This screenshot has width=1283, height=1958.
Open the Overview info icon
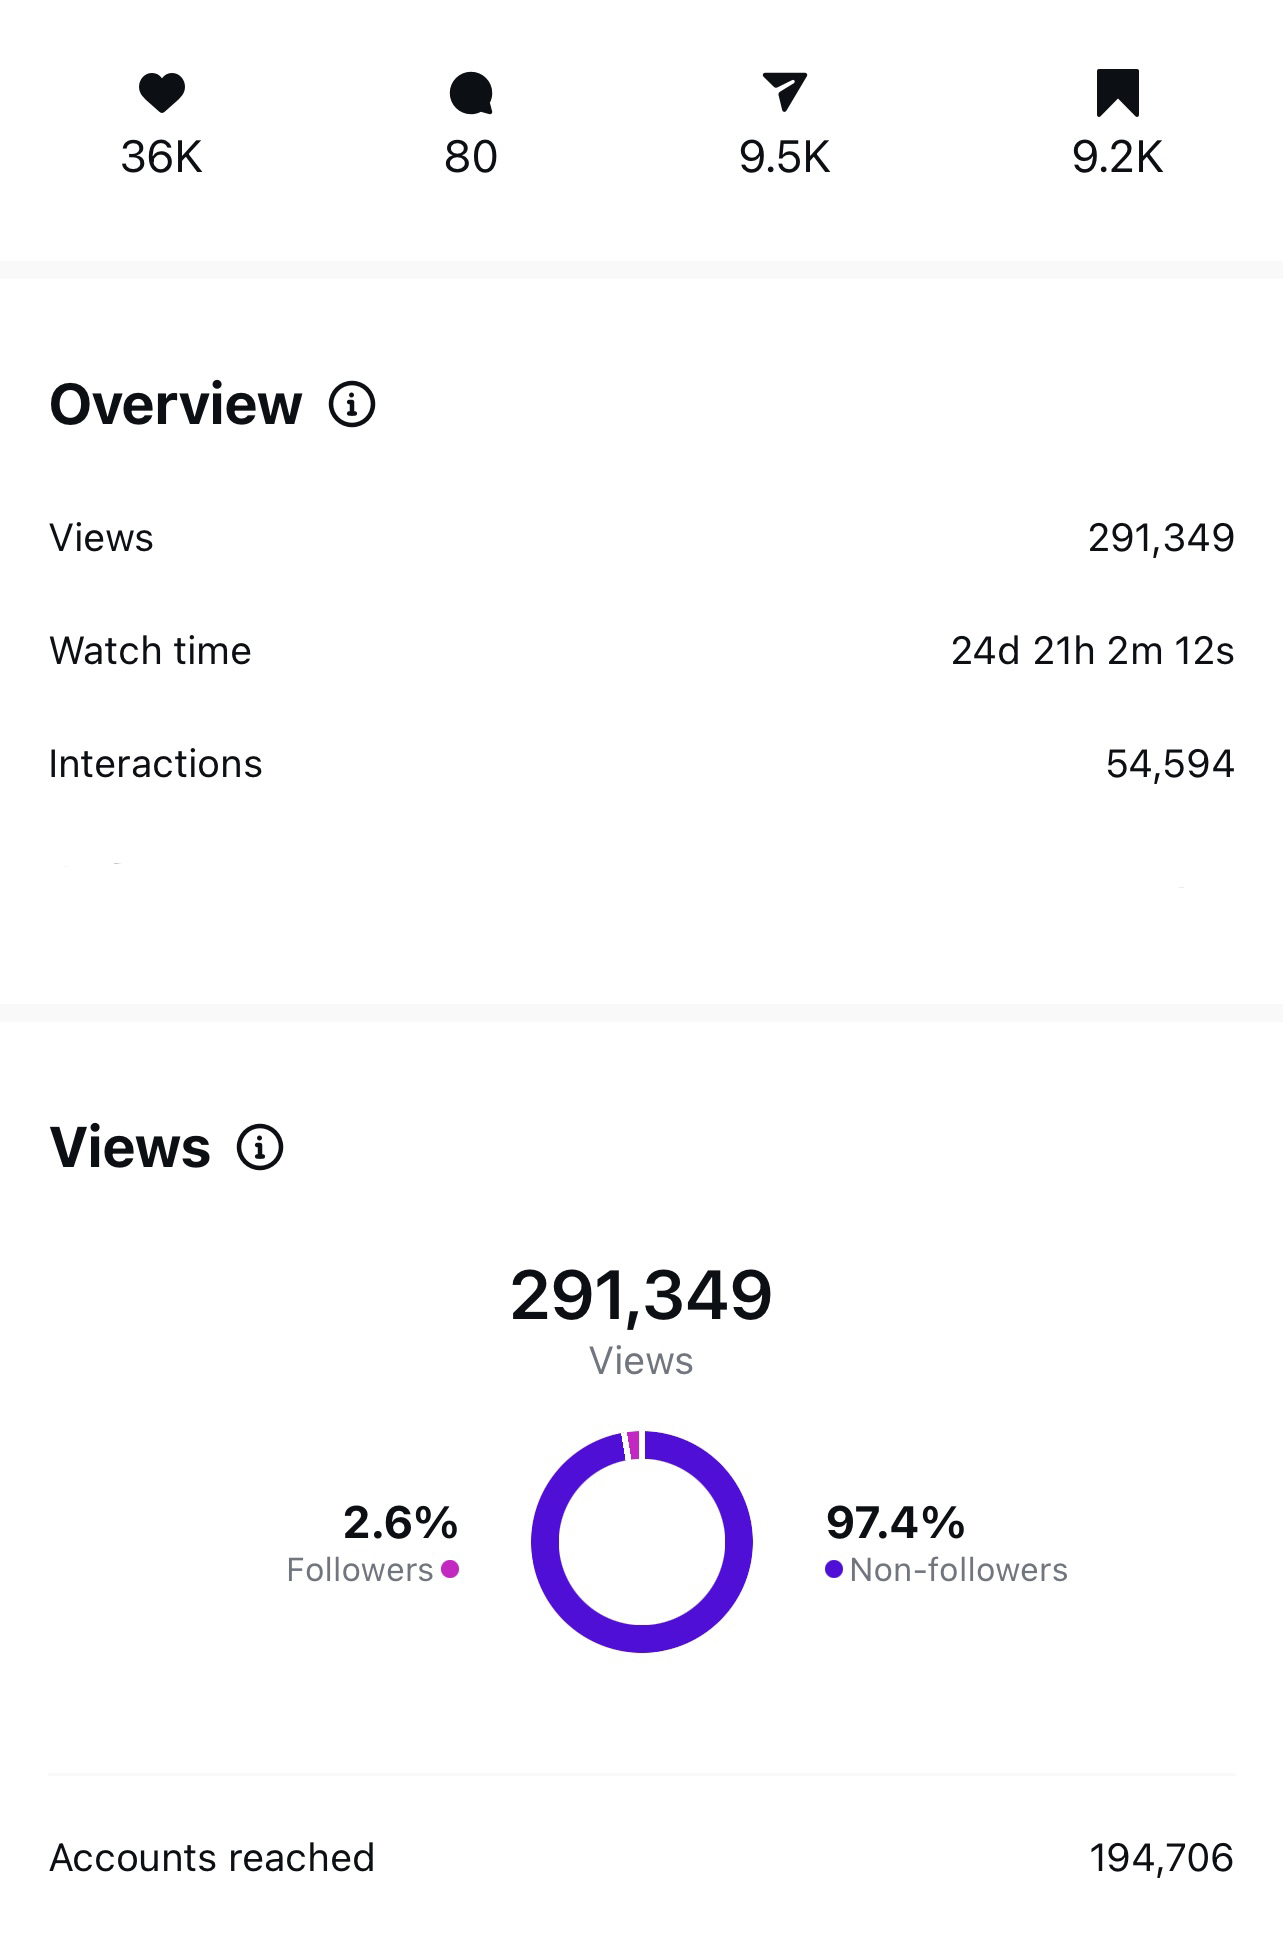click(352, 405)
